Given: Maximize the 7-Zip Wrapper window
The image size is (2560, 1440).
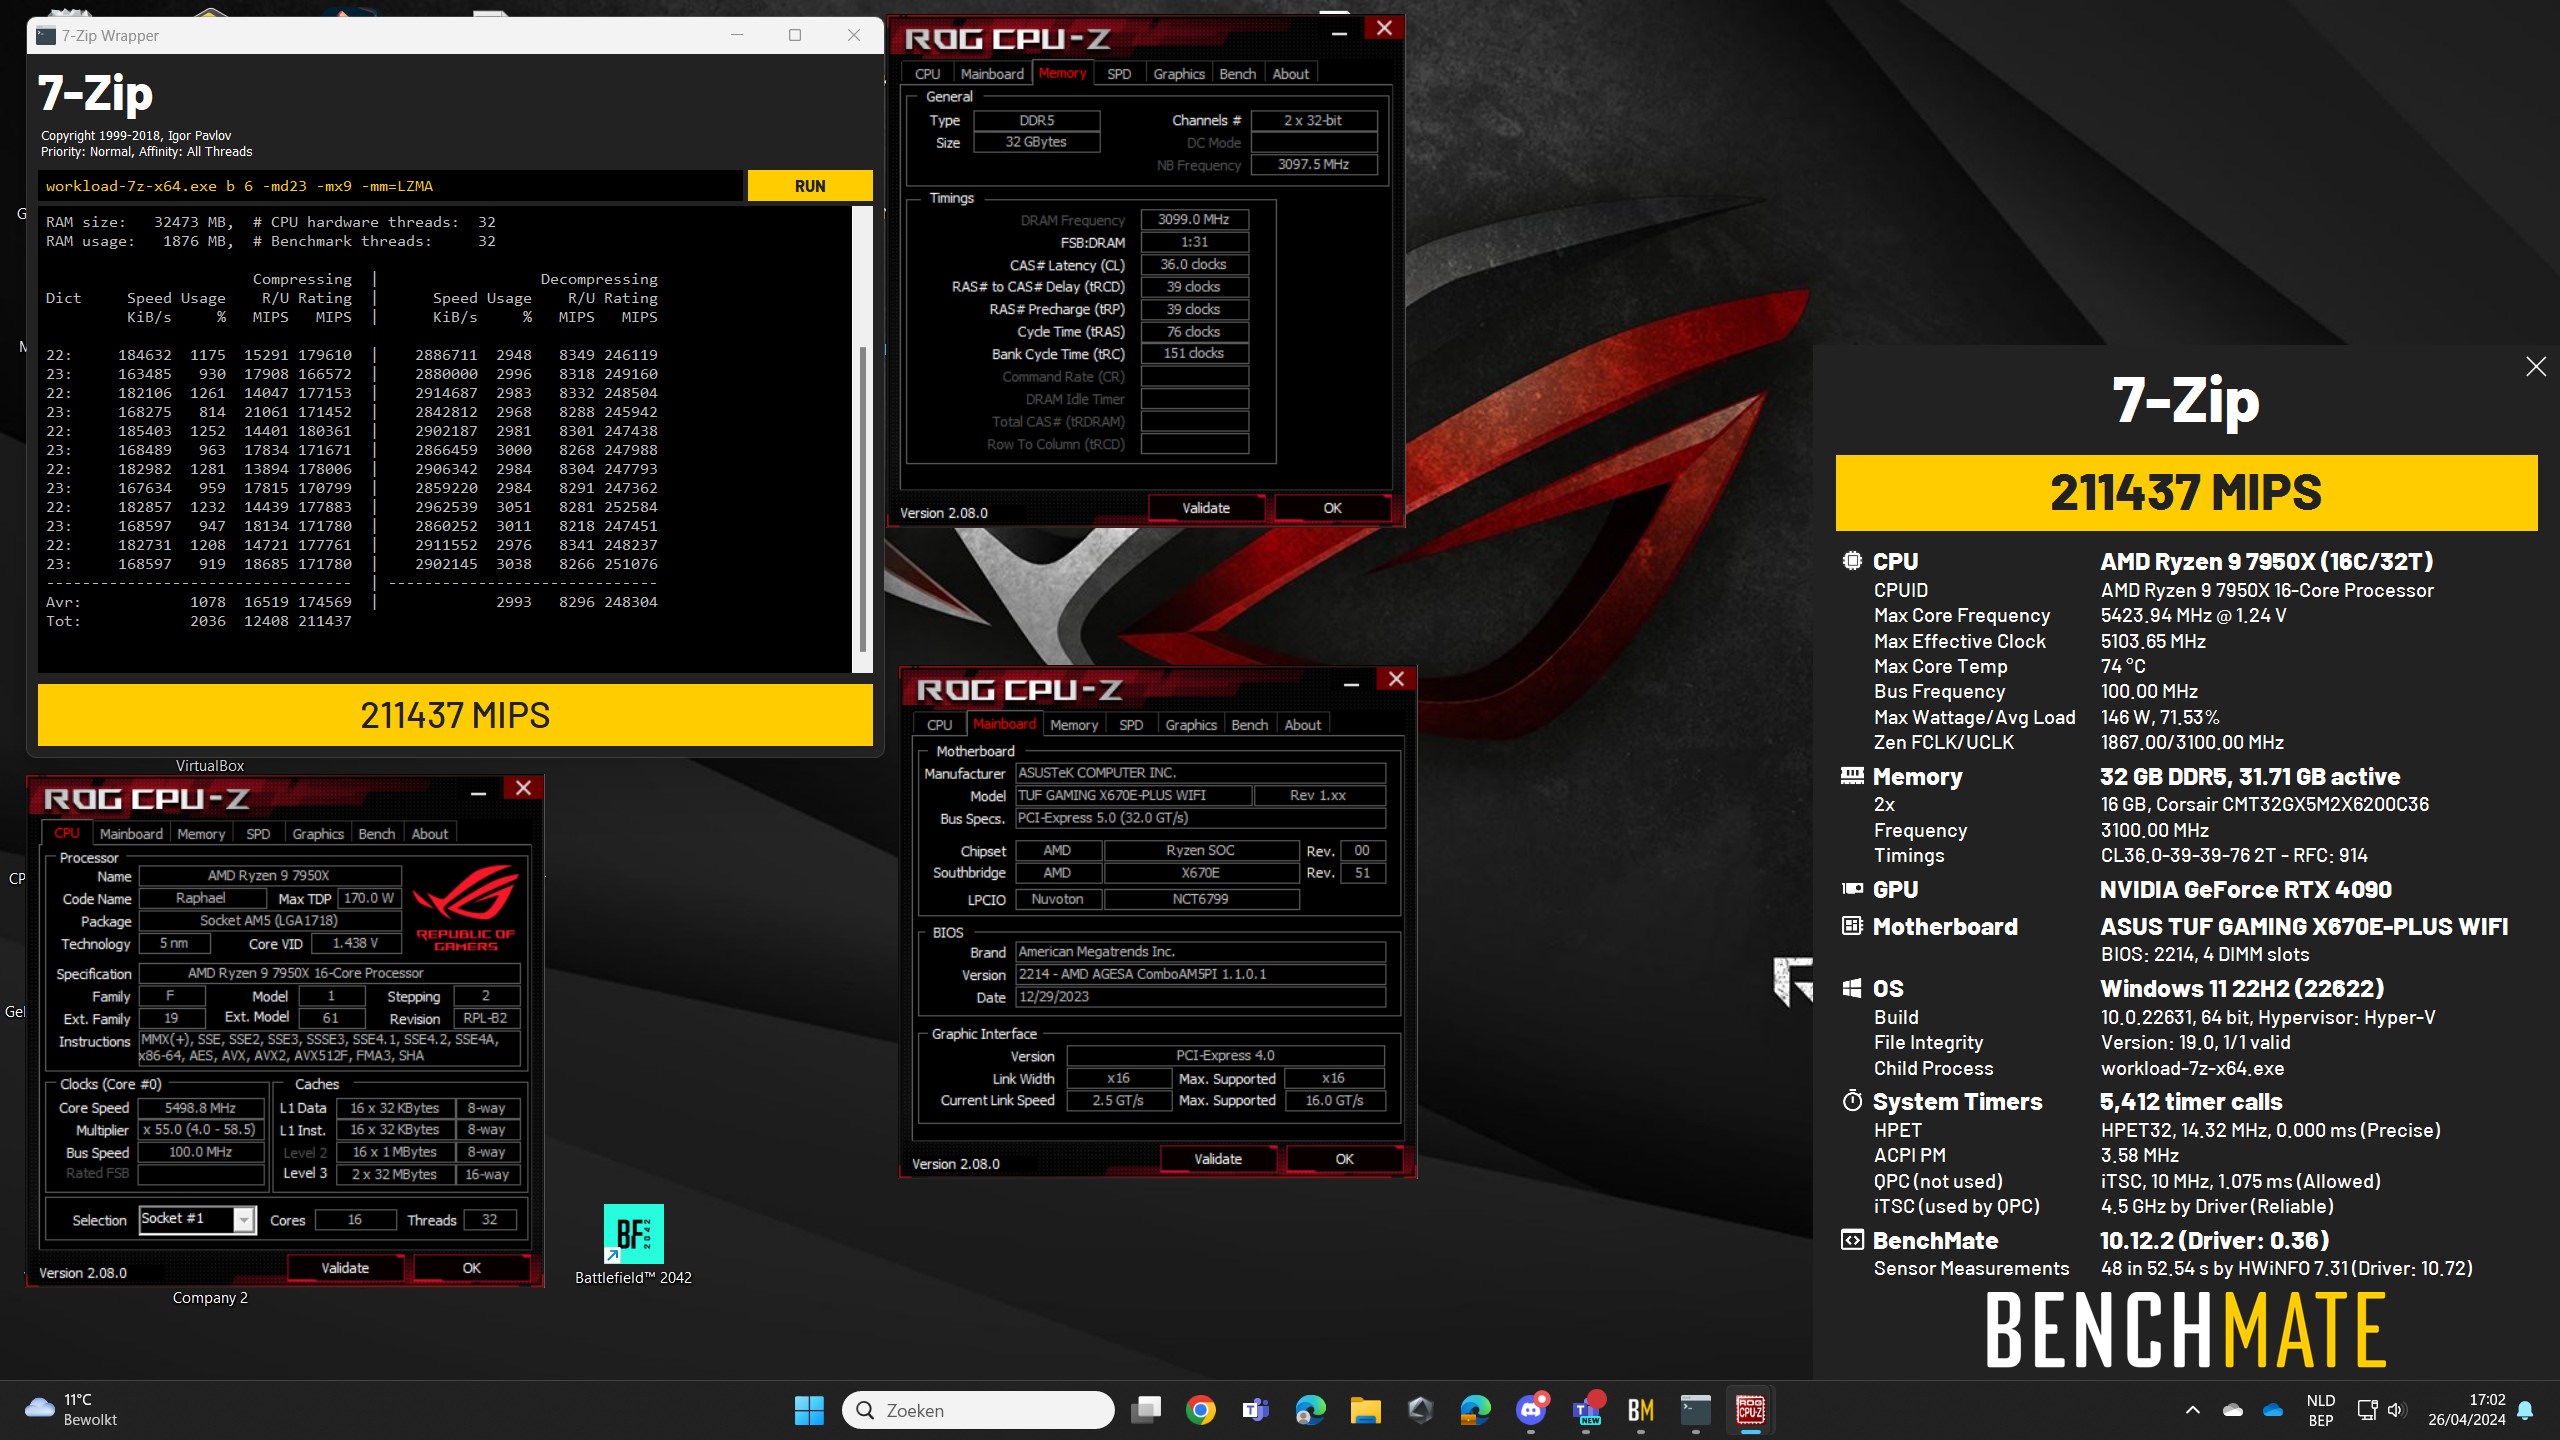Looking at the screenshot, I should [795, 35].
